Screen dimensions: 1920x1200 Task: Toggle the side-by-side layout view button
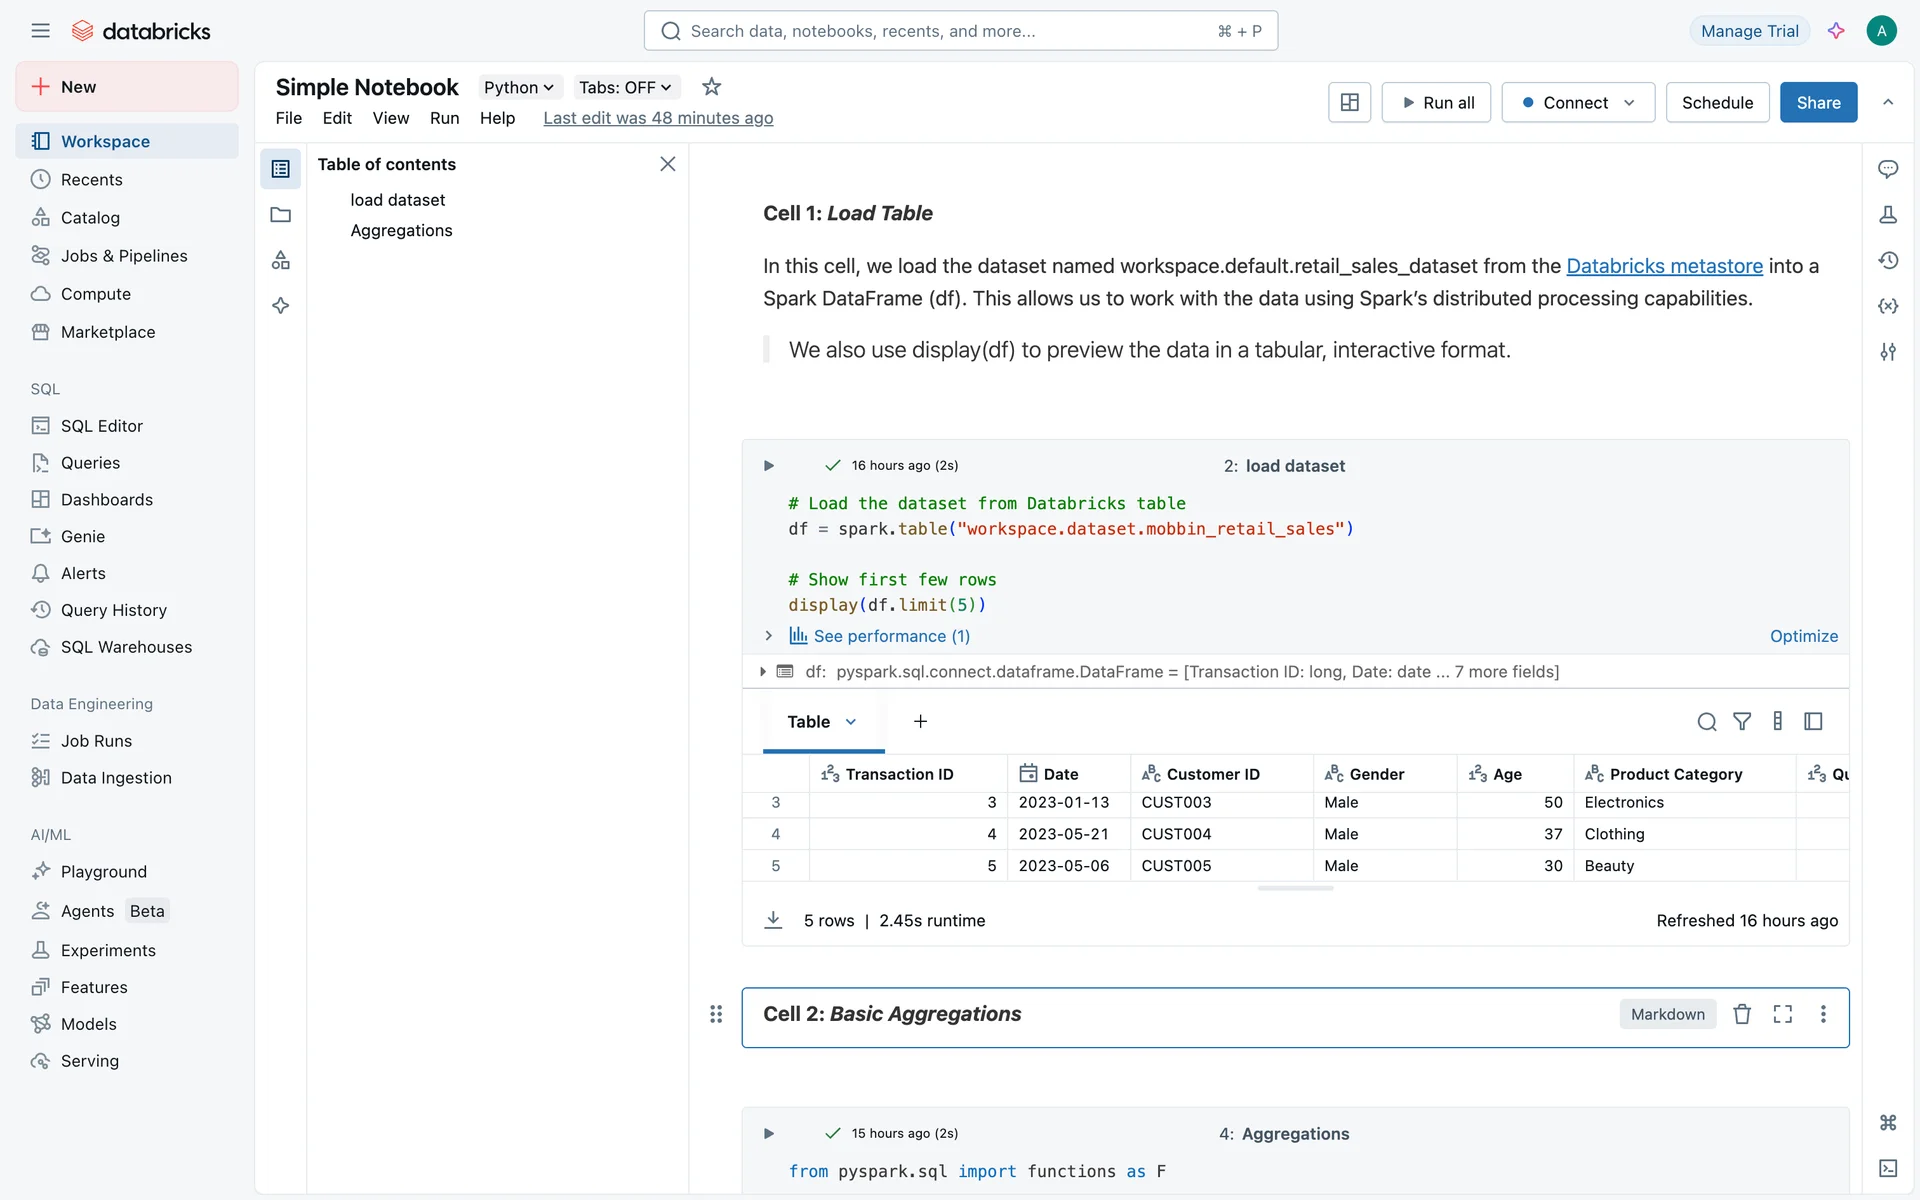click(x=1349, y=102)
